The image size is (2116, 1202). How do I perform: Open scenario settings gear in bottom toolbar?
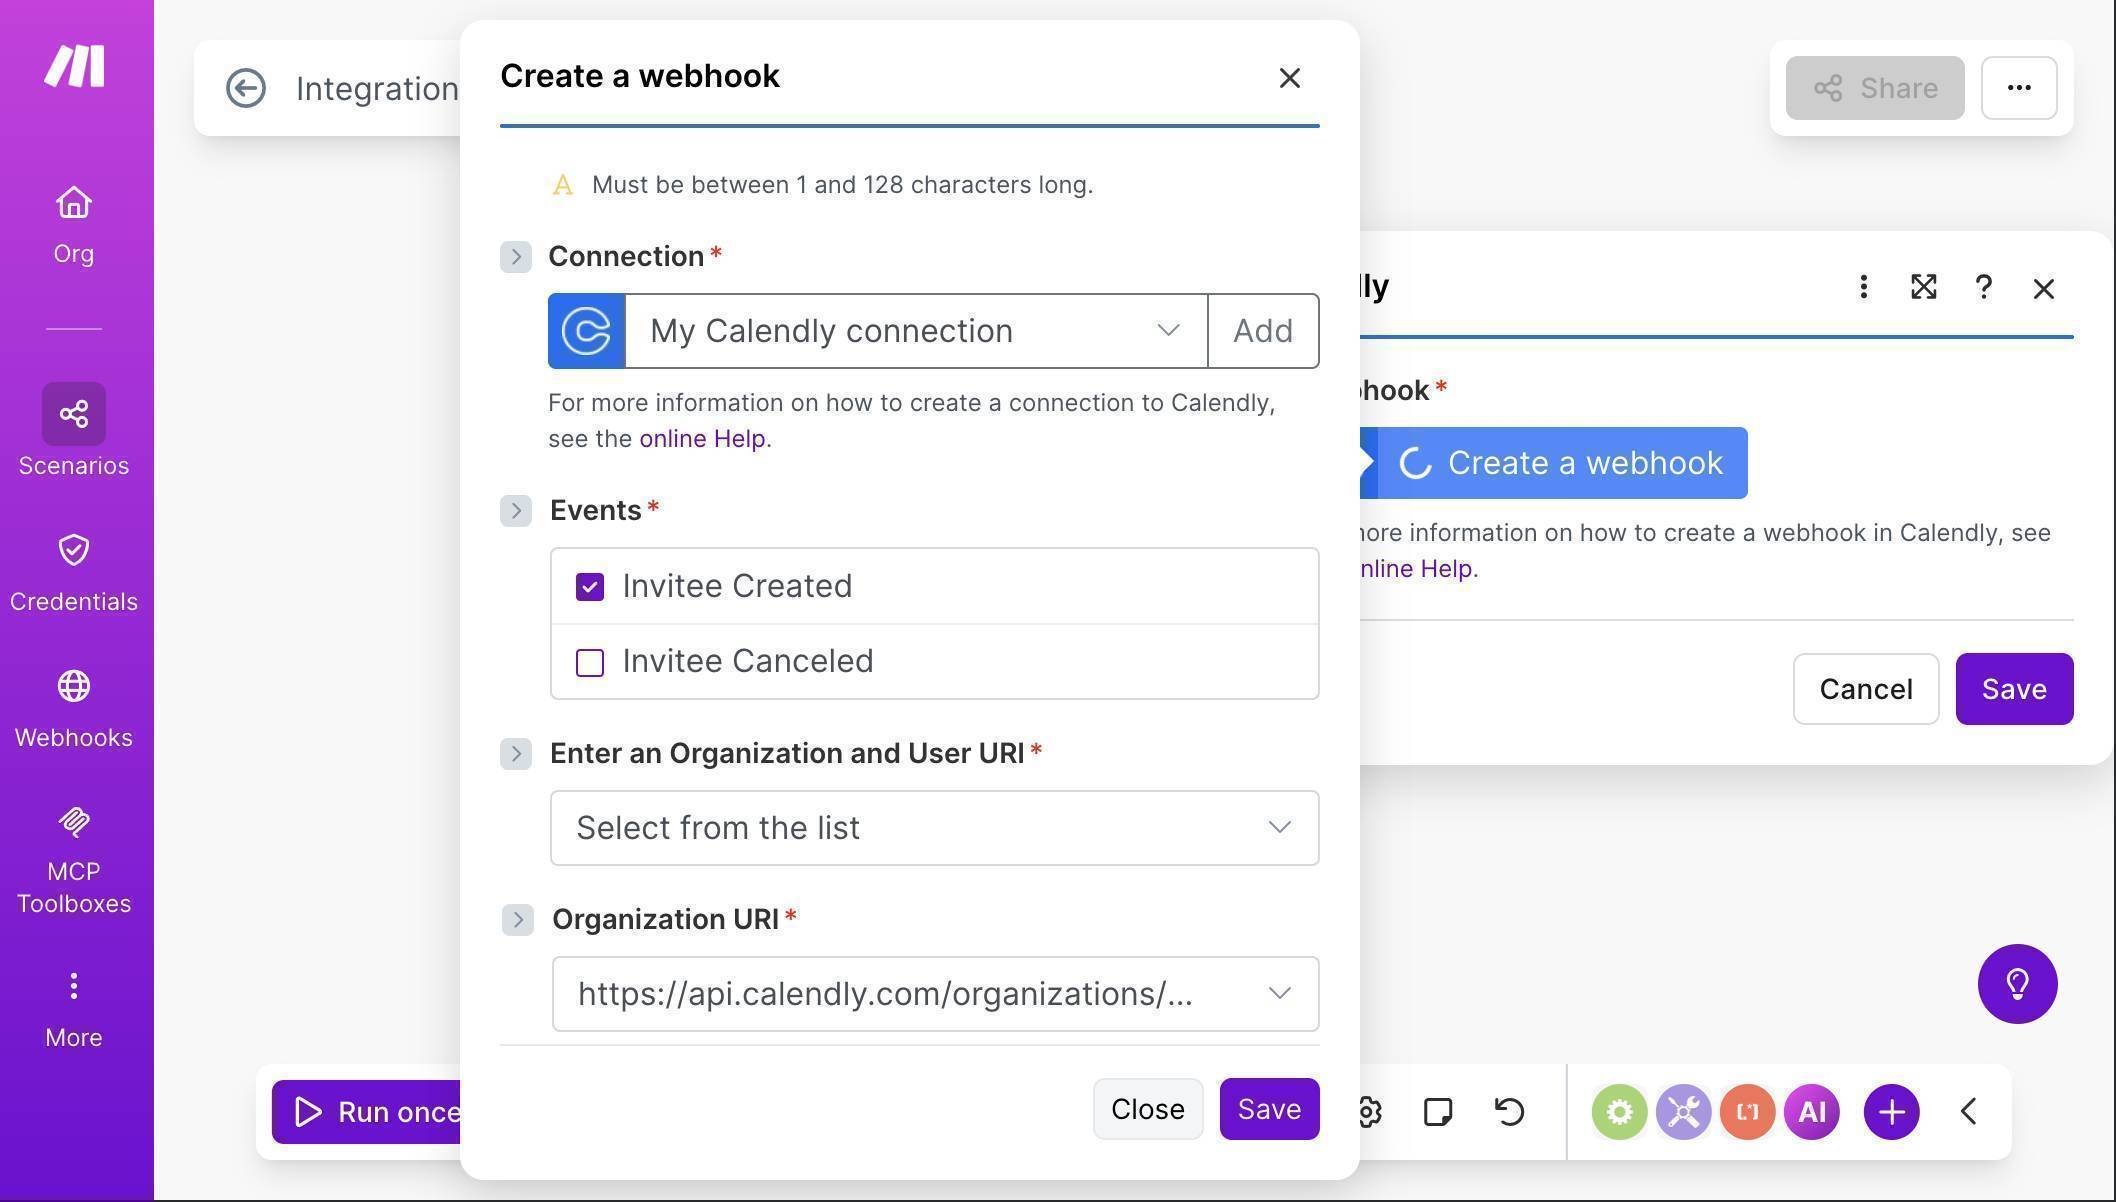(1367, 1110)
